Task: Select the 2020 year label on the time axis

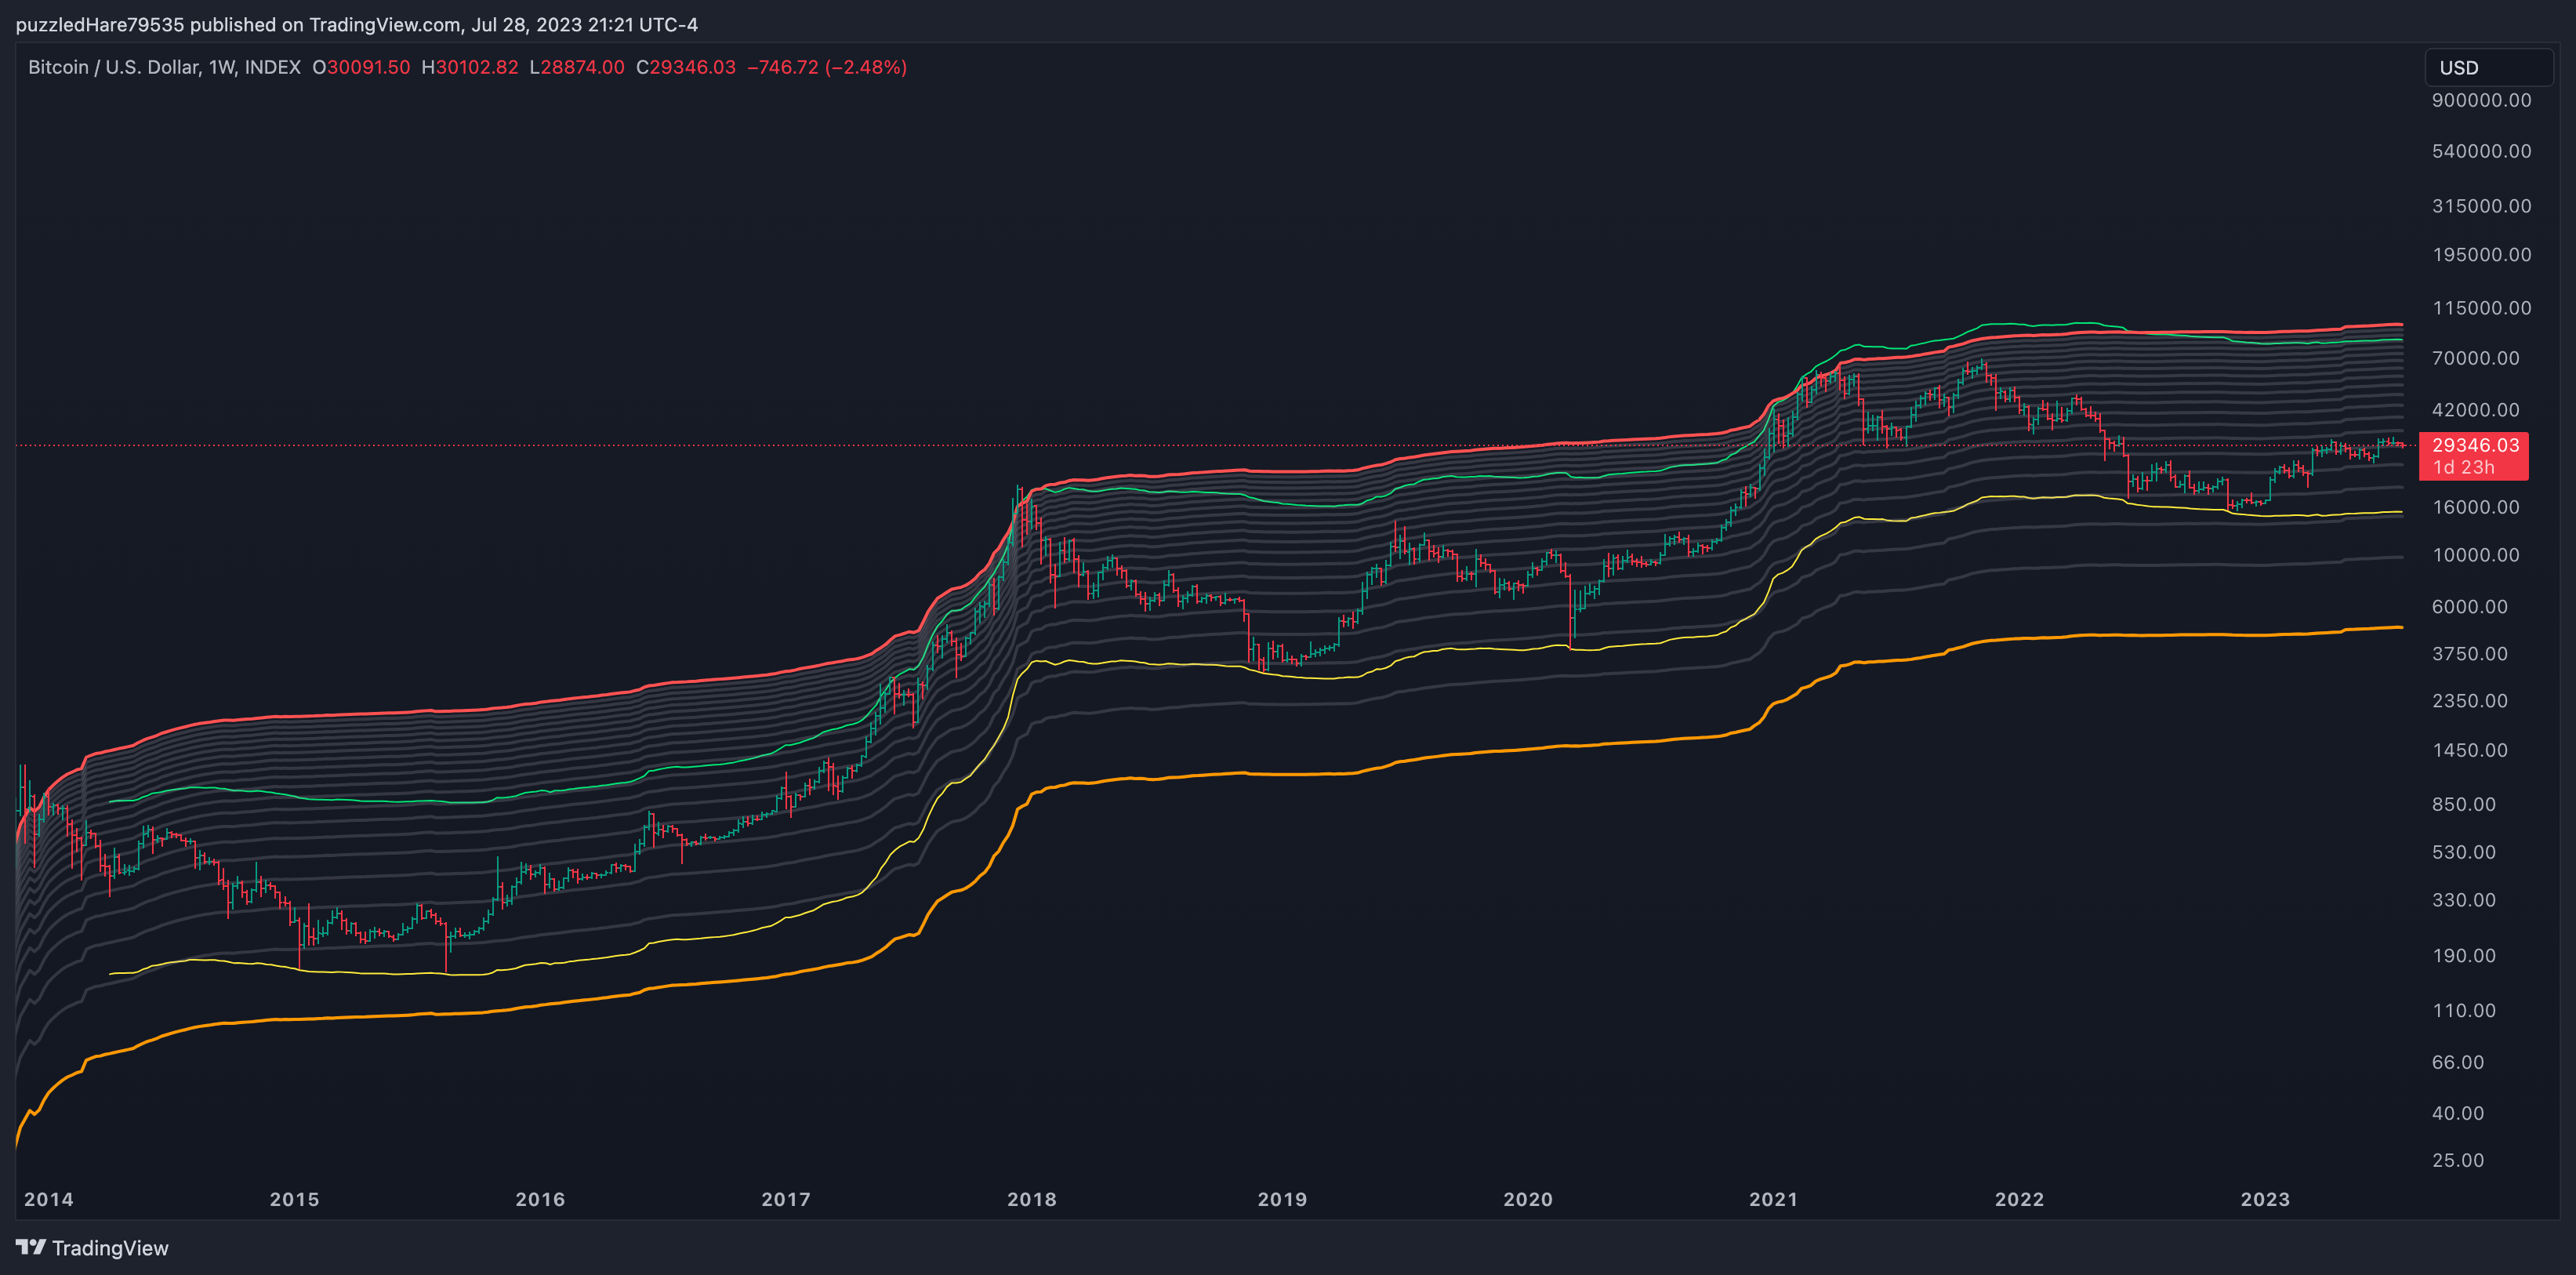Action: (1528, 1199)
